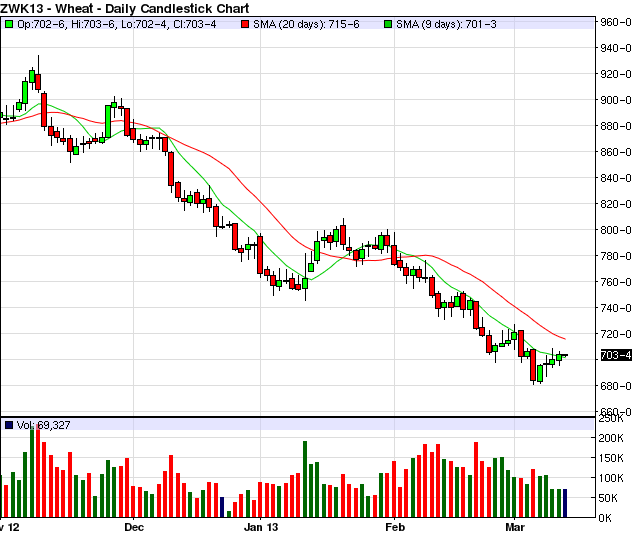Click the Jan 13 date axis label
The image size is (640, 536).
coord(261,527)
